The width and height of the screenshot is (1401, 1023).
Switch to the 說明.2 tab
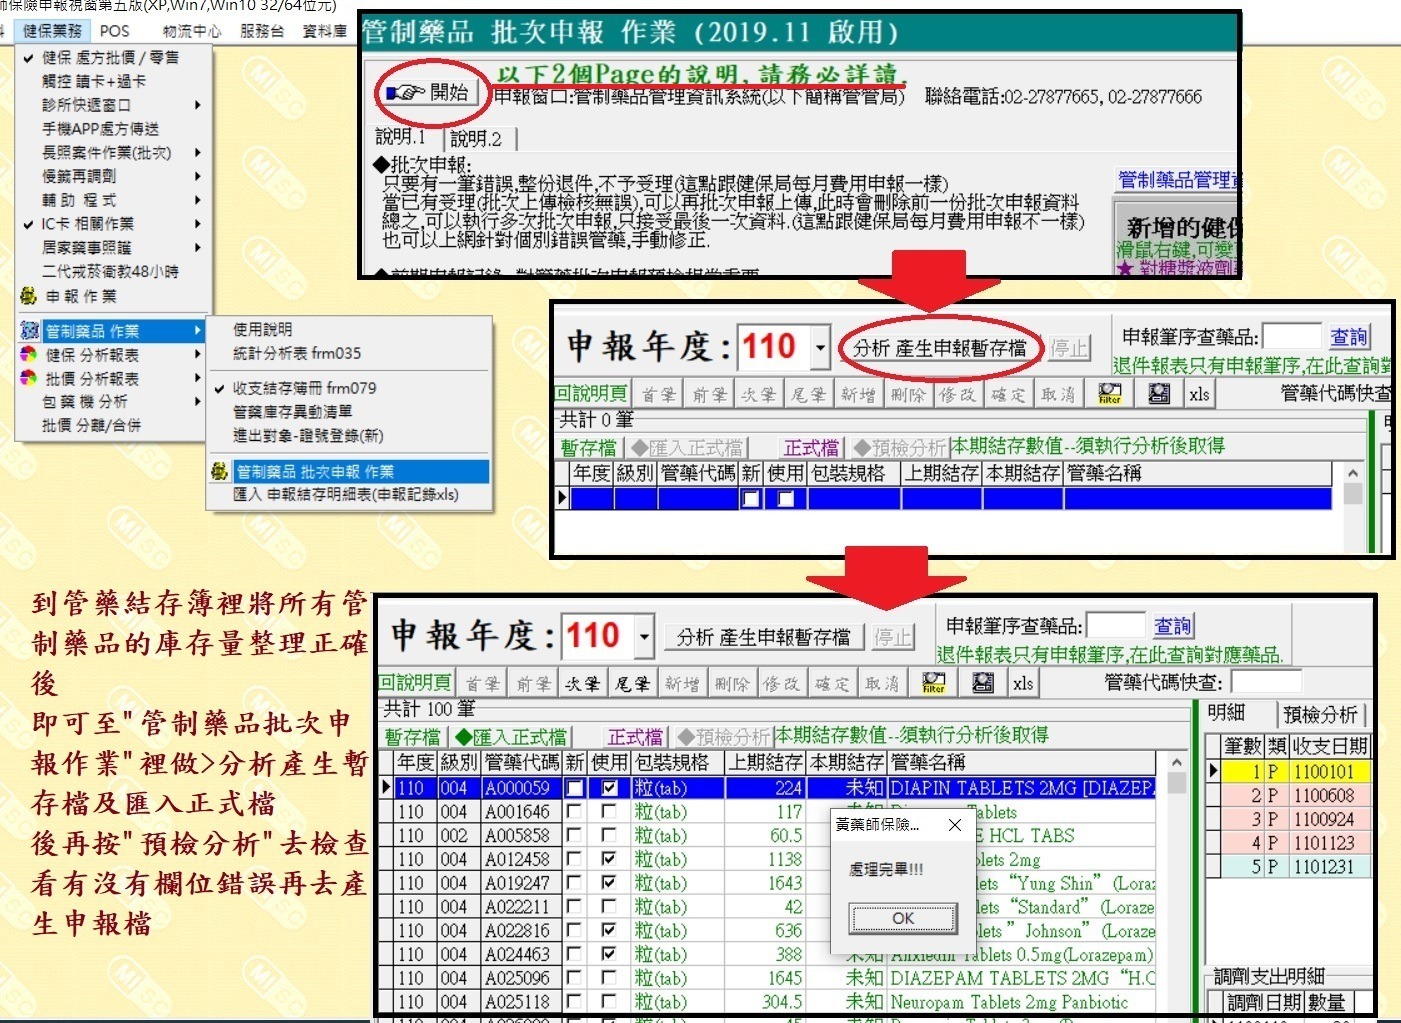(x=476, y=139)
